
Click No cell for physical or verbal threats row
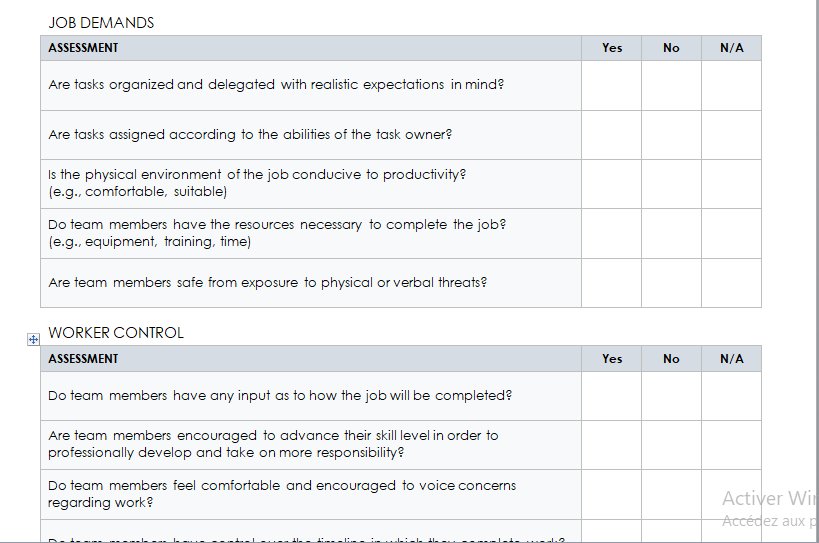[671, 283]
